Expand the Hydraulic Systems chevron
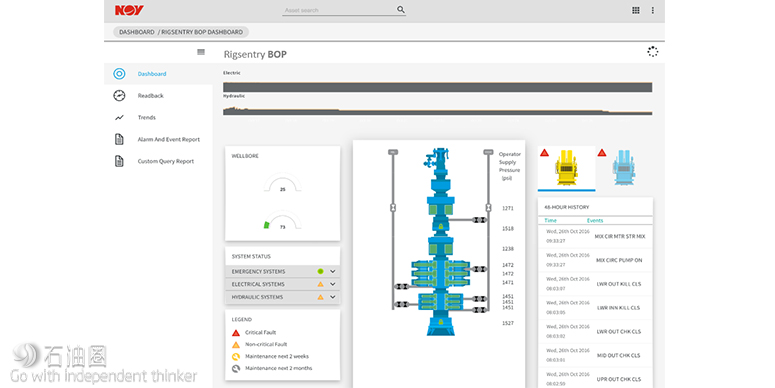 pyautogui.click(x=333, y=297)
